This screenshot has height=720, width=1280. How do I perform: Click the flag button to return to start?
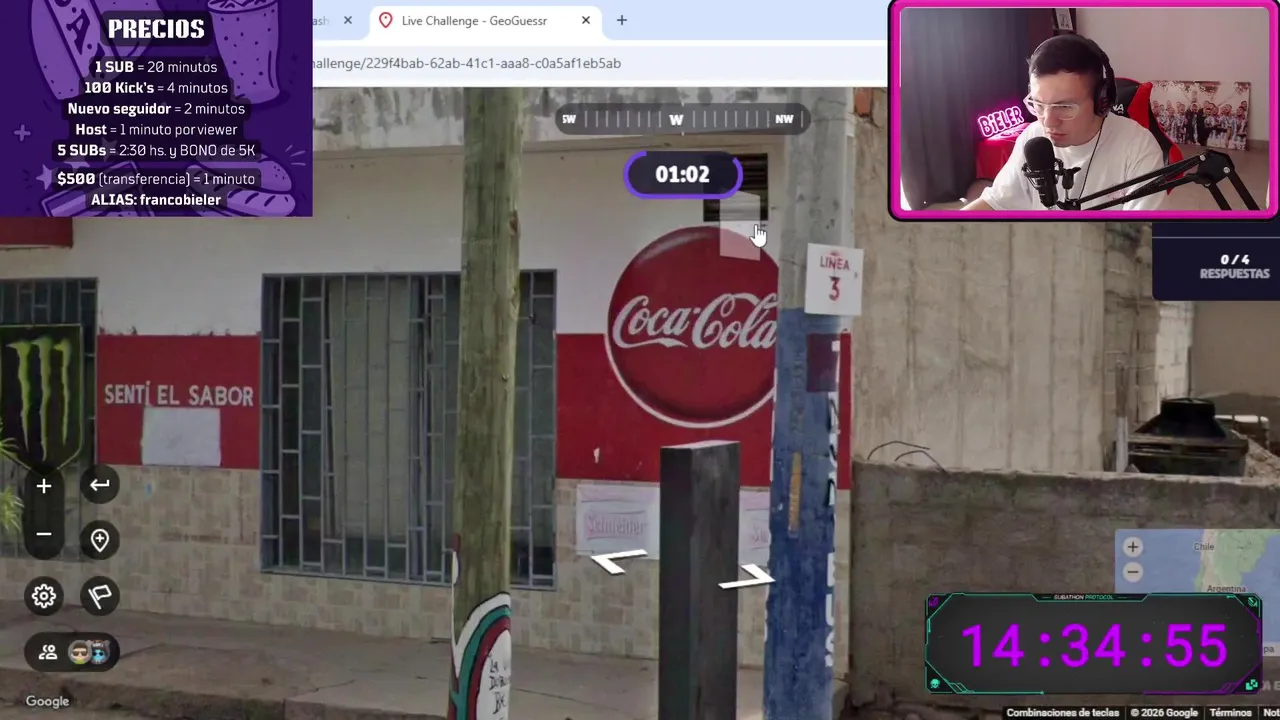99,596
